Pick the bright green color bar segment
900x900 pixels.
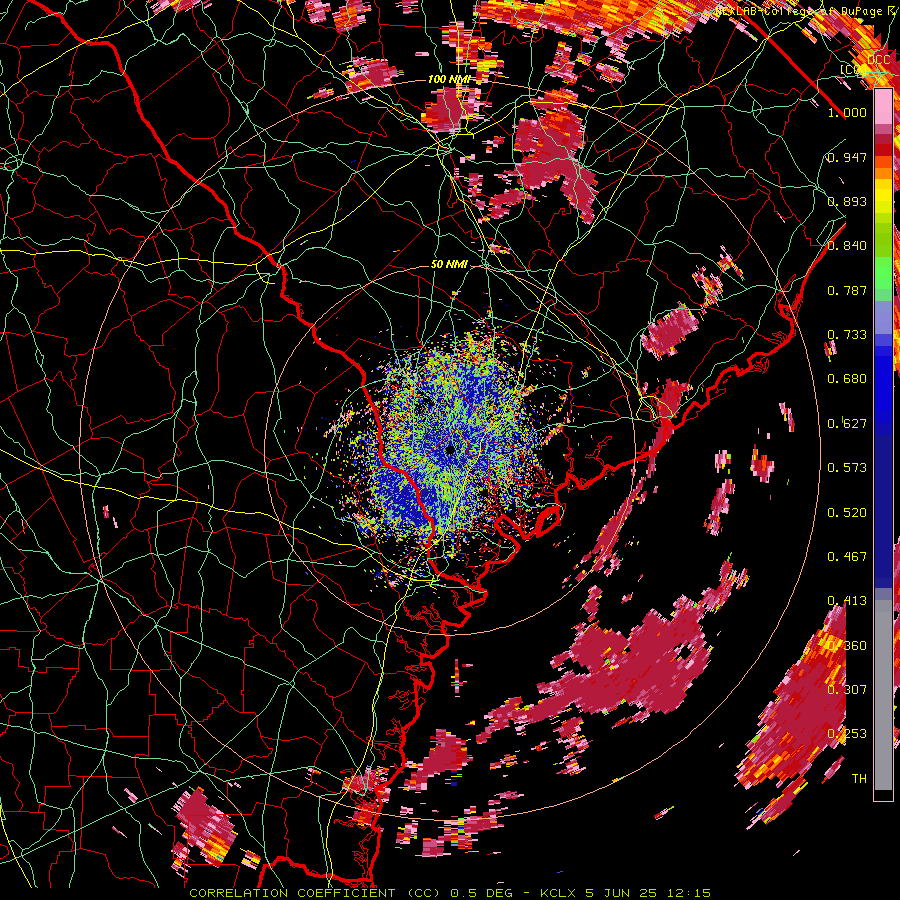click(x=883, y=273)
